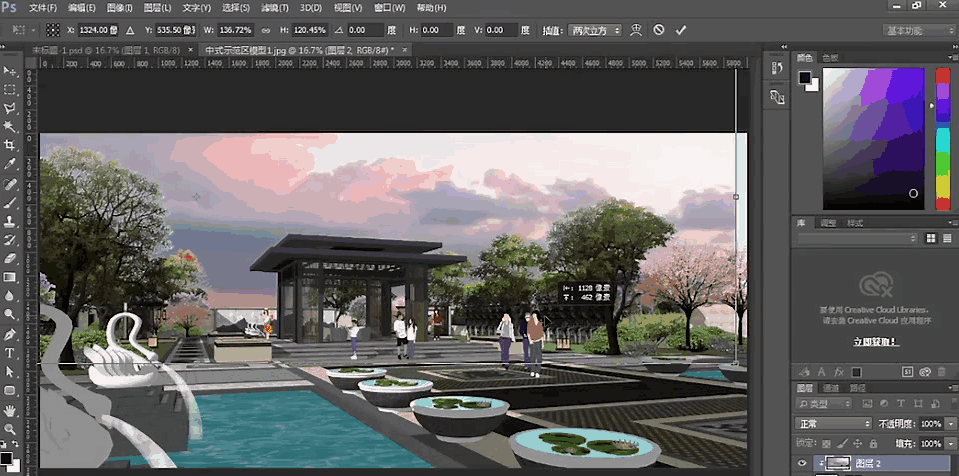
Task: Toggle relative positioning triangle for reference point
Action: (130, 30)
